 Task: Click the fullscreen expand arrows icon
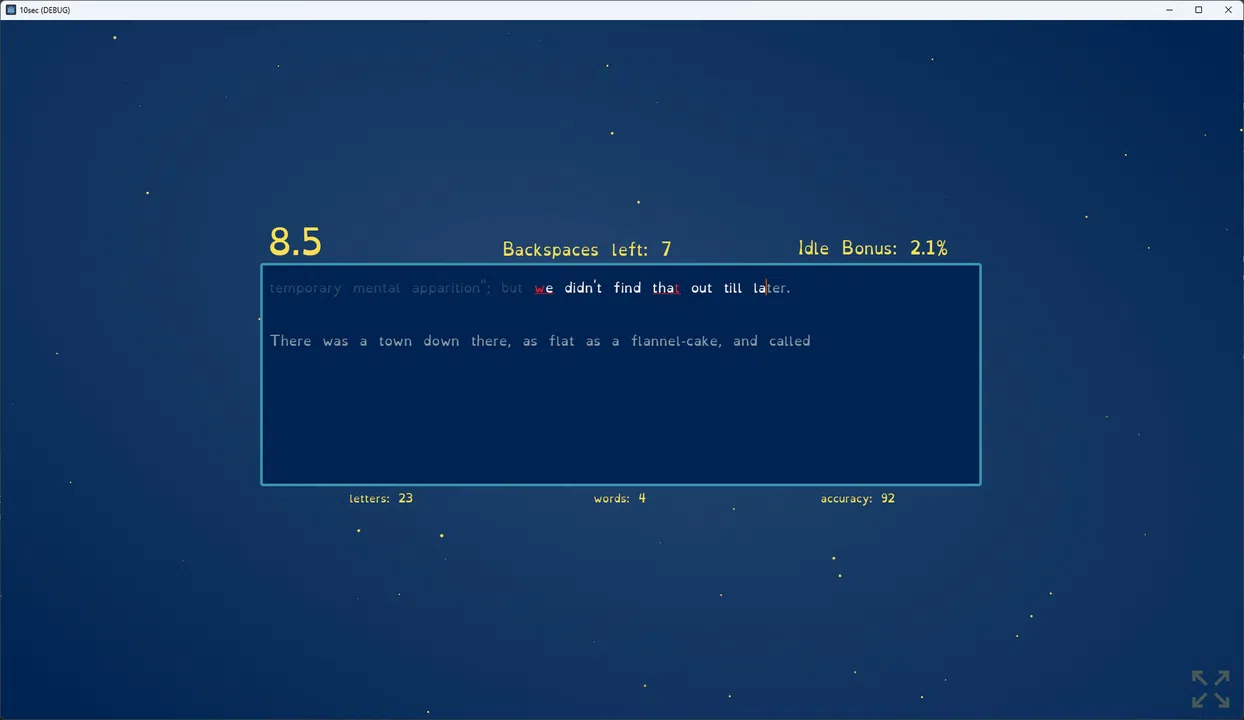pos(1210,689)
